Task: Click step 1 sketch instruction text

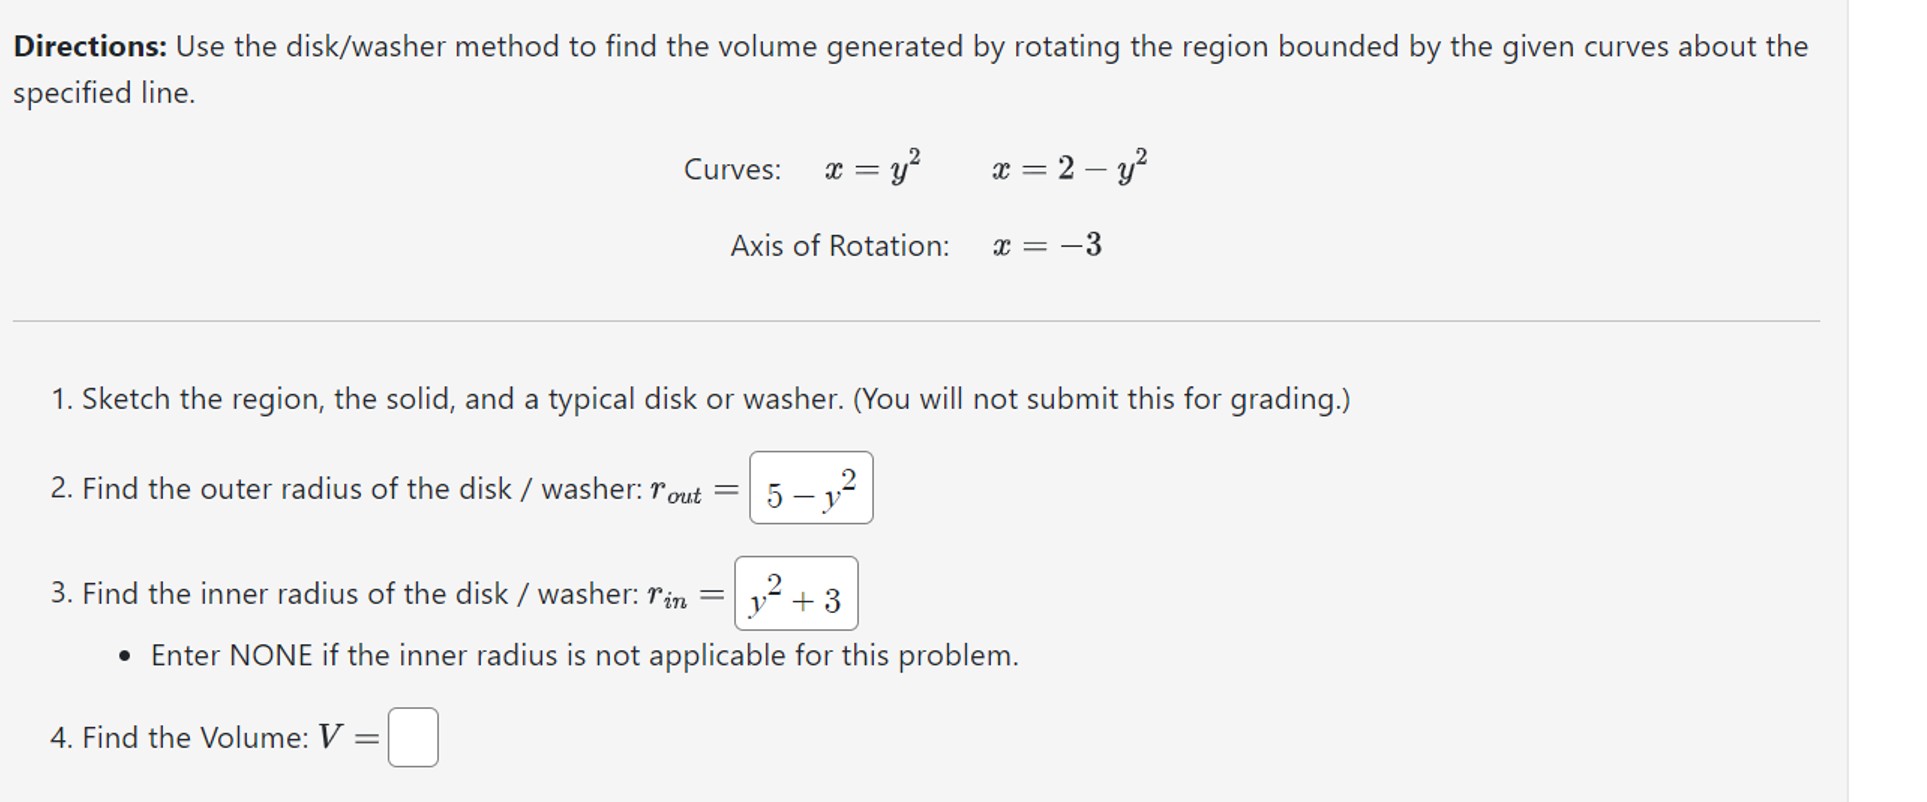Action: pyautogui.click(x=700, y=398)
